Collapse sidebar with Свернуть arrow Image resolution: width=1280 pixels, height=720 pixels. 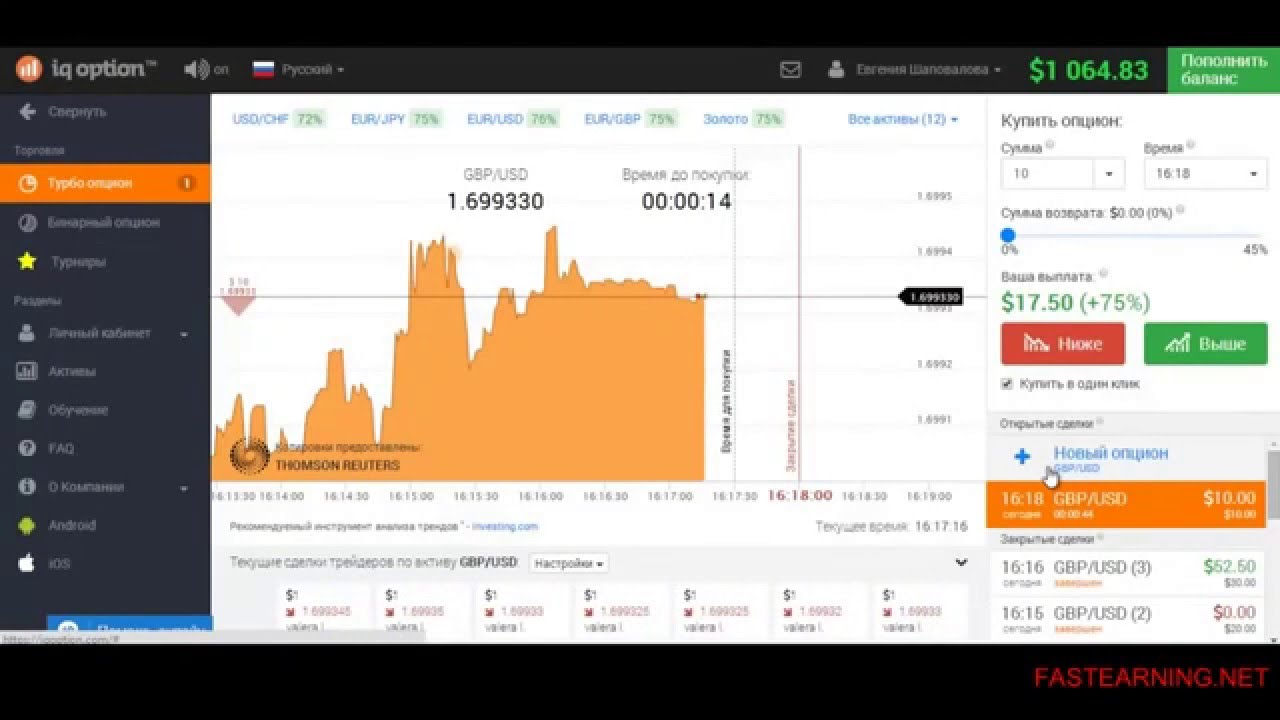[62, 111]
